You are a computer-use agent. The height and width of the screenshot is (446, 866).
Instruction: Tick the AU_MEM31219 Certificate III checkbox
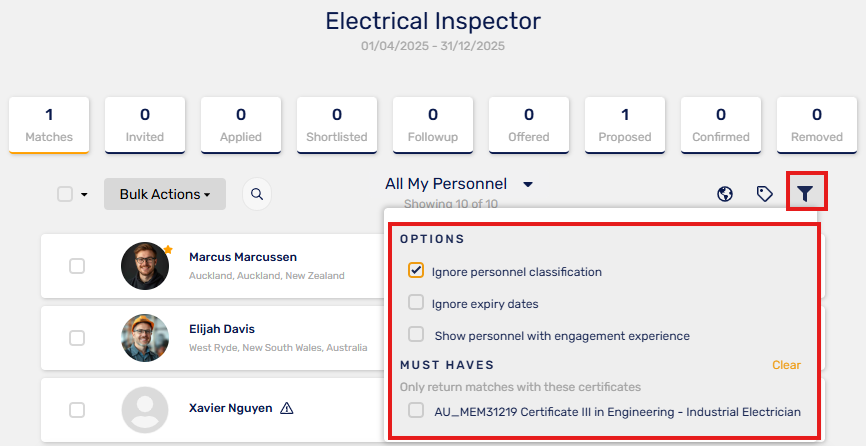(416, 410)
